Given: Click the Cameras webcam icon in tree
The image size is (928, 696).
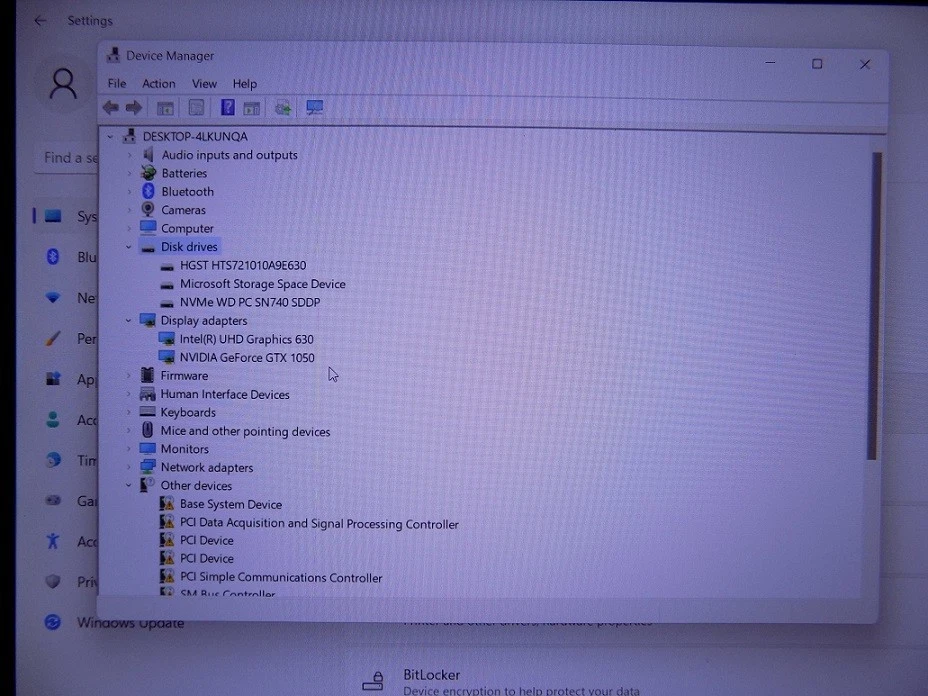Looking at the screenshot, I should [148, 210].
